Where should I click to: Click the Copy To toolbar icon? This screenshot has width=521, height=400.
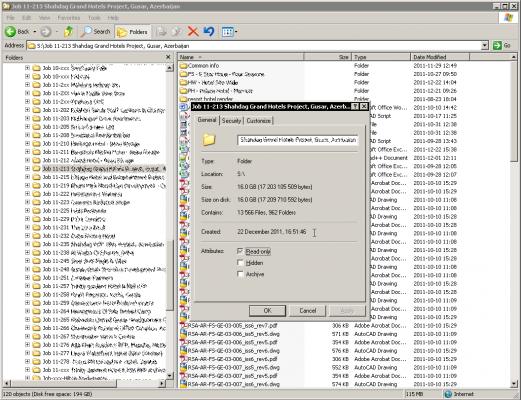pos(176,32)
